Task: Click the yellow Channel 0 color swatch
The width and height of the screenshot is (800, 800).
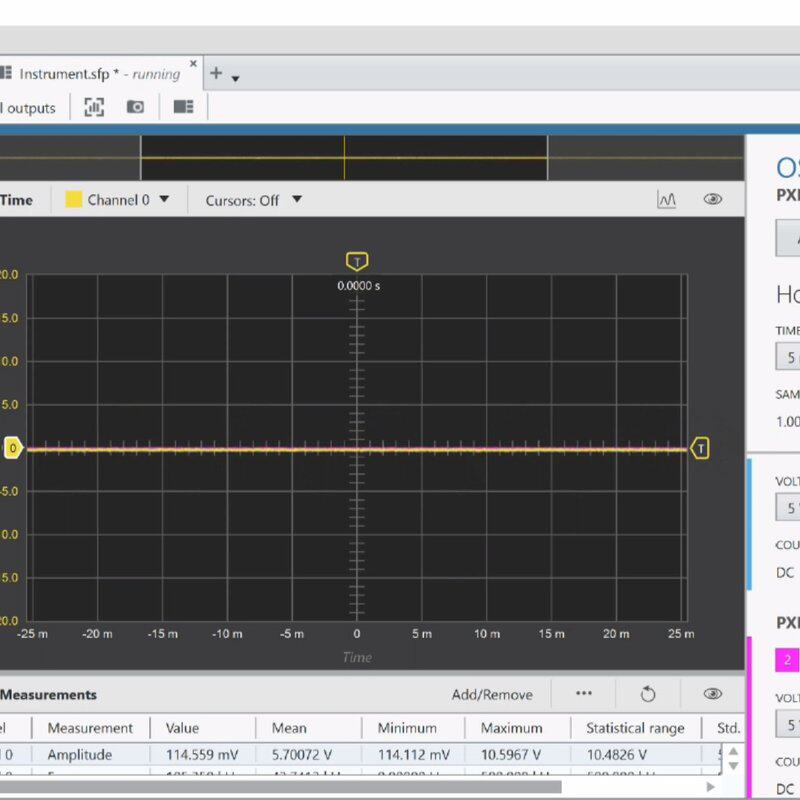Action: point(74,199)
